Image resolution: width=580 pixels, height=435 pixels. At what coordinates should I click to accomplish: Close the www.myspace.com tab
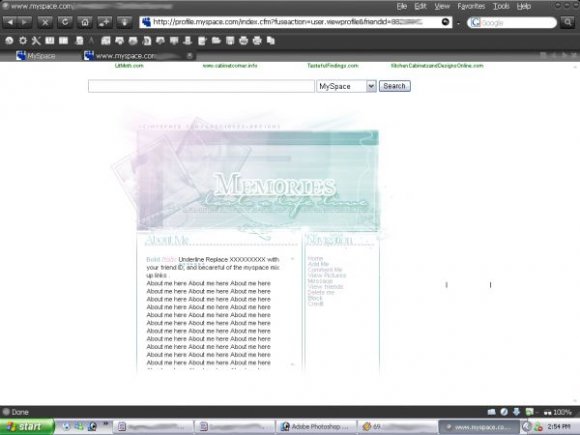point(189,55)
